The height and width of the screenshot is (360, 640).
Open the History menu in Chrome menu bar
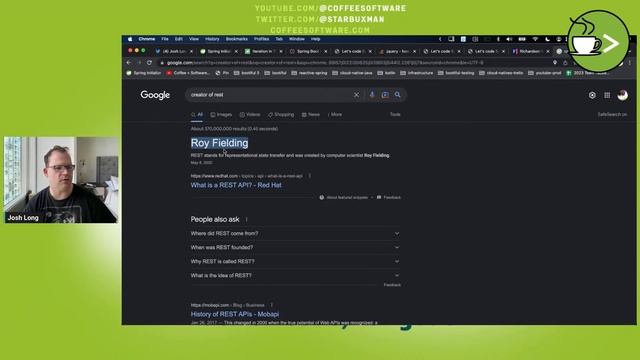212,39
